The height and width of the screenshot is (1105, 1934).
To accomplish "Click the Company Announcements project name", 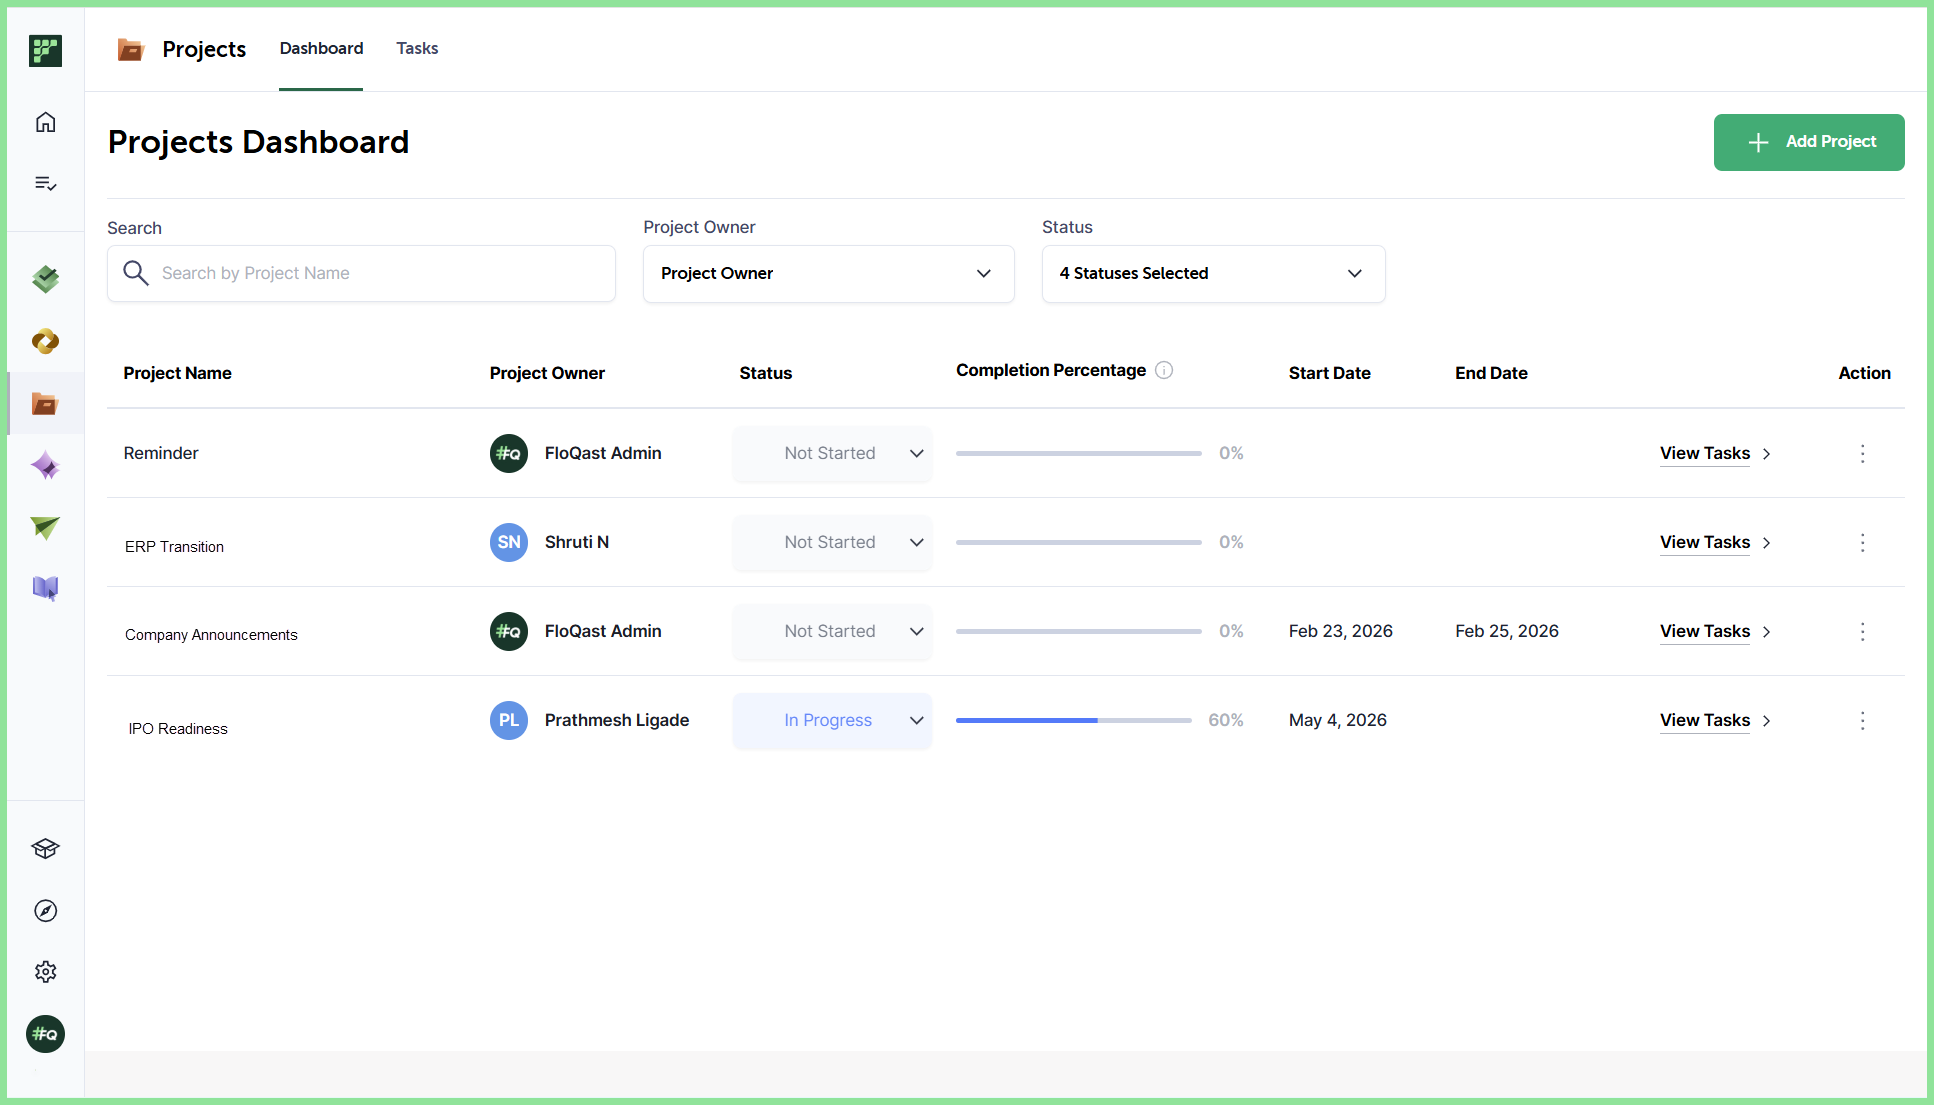I will pos(211,635).
